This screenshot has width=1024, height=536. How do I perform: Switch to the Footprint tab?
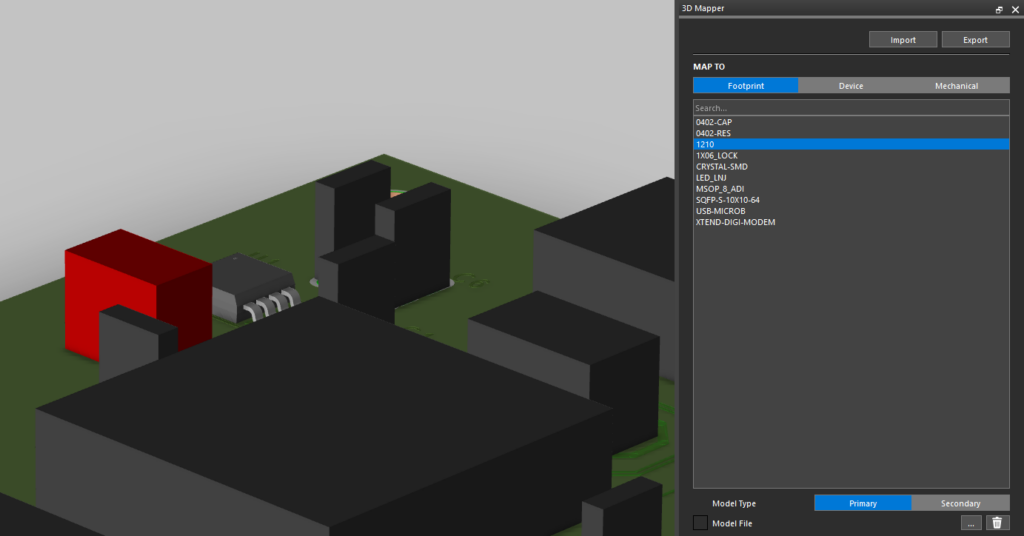pos(745,86)
